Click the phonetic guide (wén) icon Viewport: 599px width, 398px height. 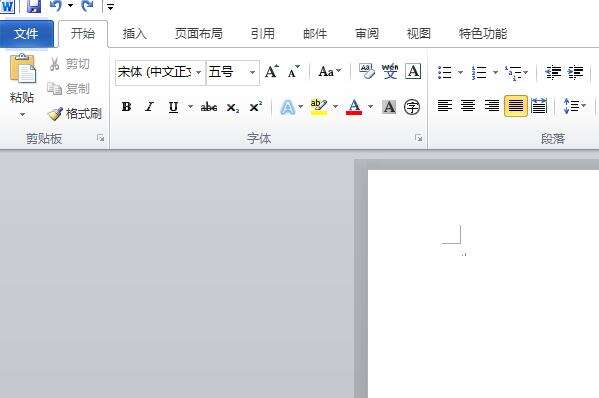pos(390,71)
